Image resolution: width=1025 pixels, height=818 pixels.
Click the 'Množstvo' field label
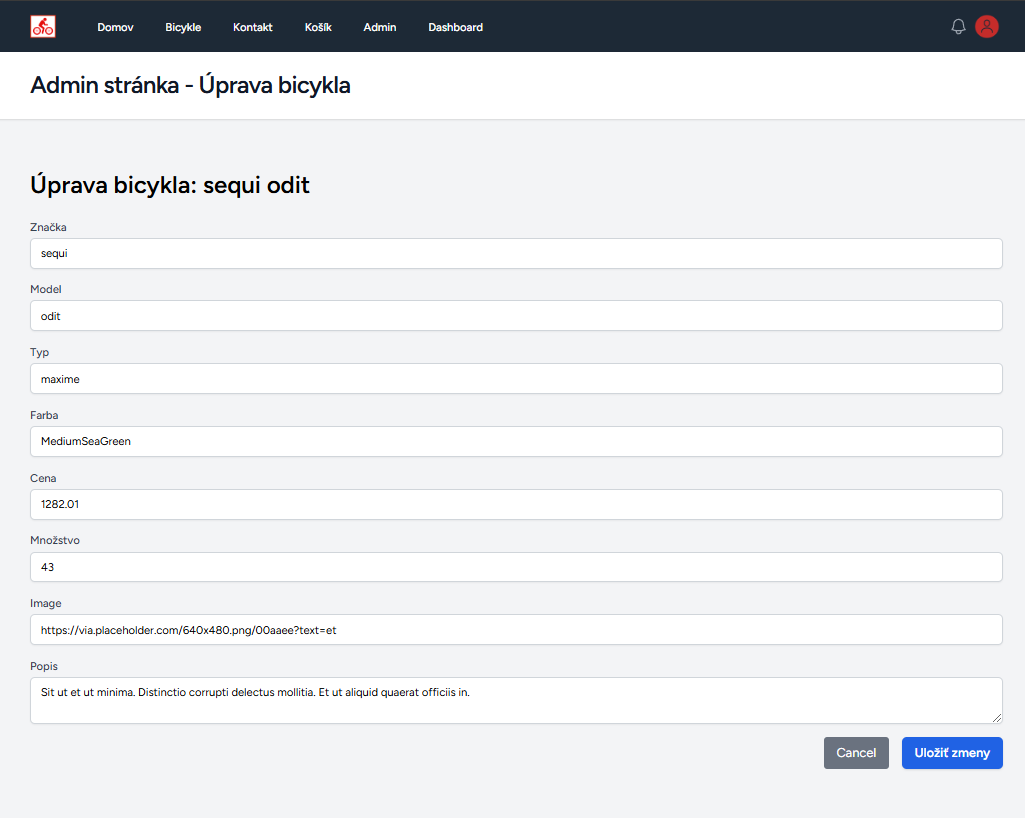coord(55,540)
